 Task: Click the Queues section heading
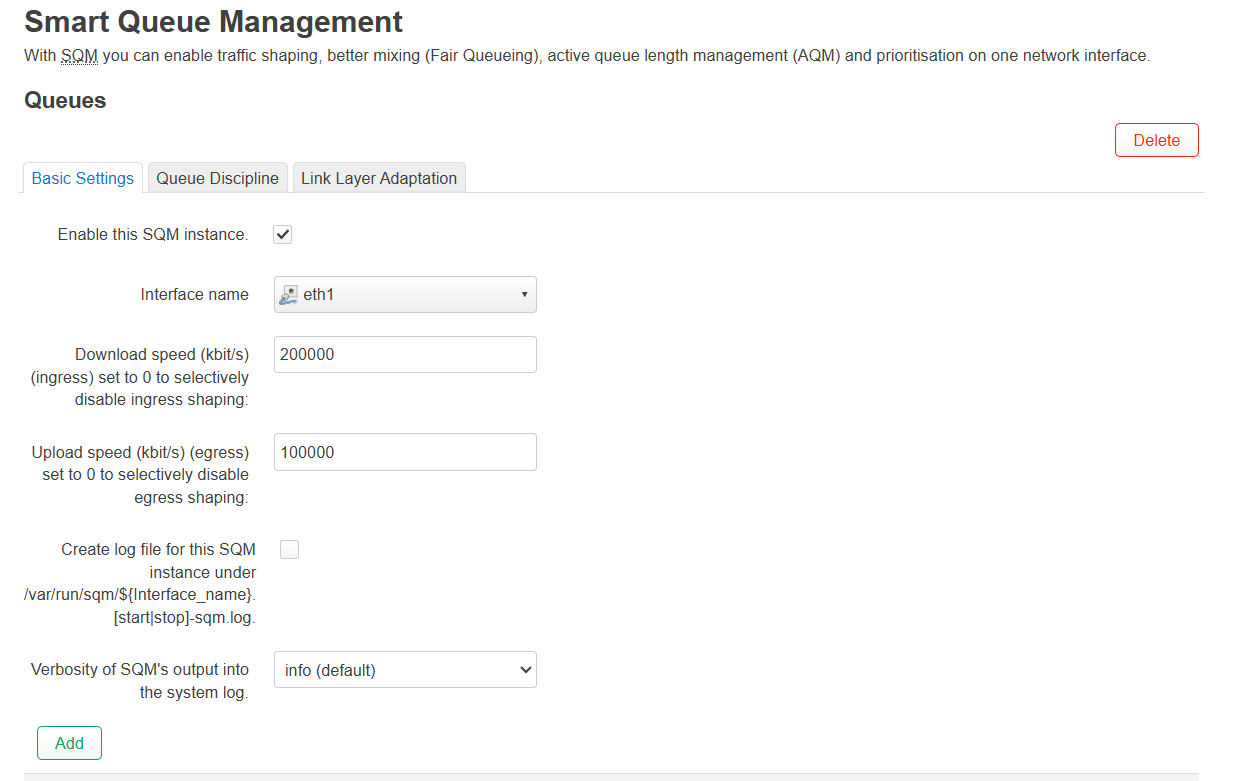pos(65,101)
